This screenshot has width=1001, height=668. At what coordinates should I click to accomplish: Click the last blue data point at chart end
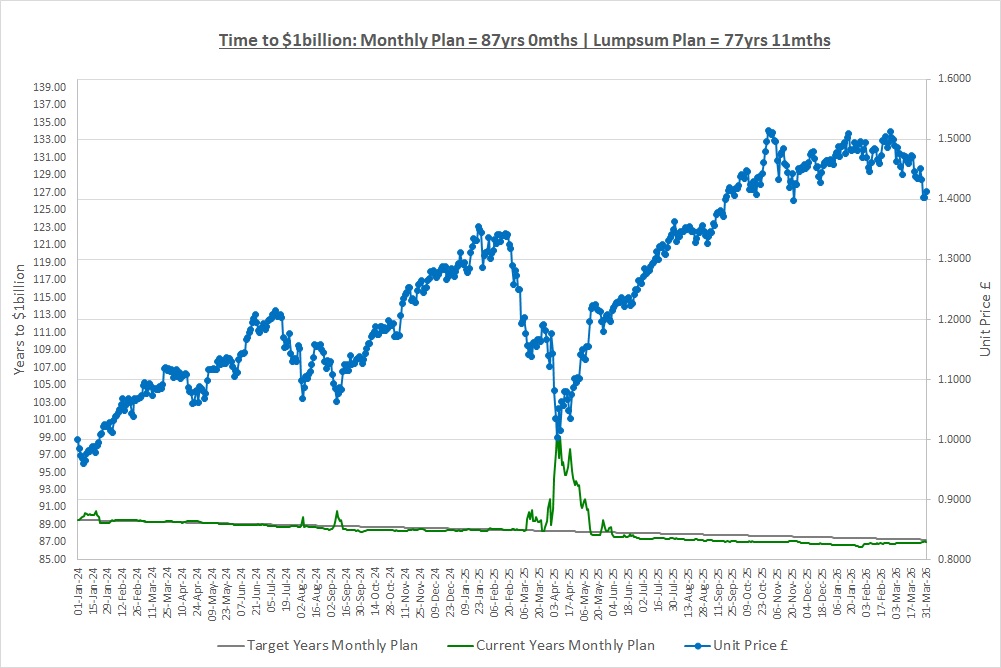(x=926, y=192)
